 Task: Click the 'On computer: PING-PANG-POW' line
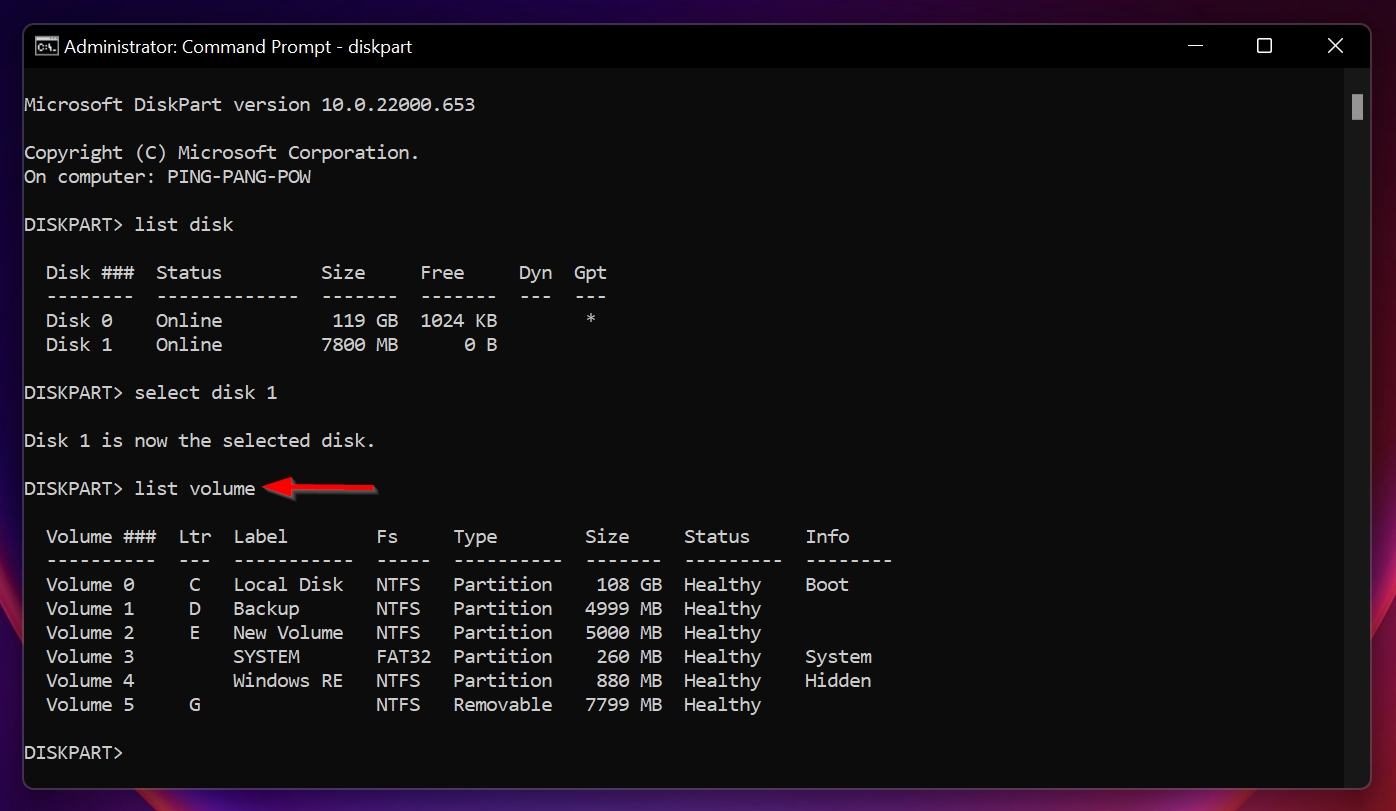tap(167, 177)
